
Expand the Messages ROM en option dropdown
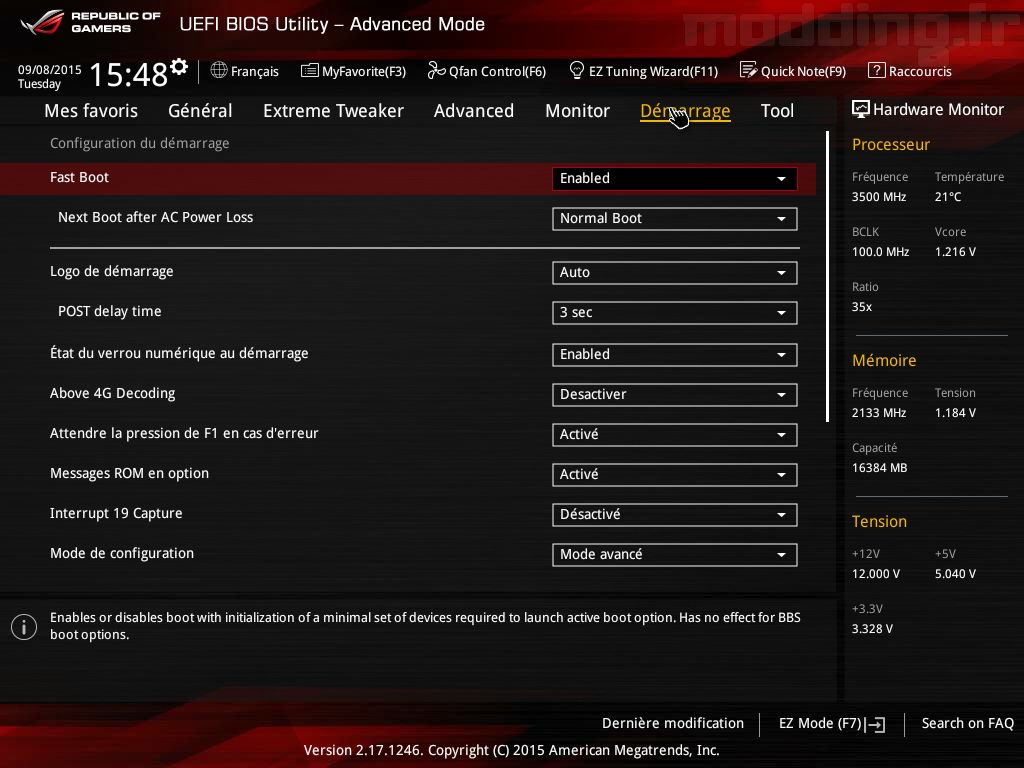tap(675, 475)
